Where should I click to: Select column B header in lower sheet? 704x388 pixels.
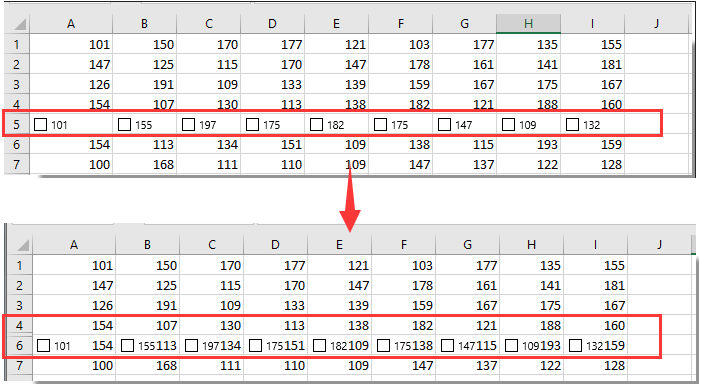coord(147,245)
